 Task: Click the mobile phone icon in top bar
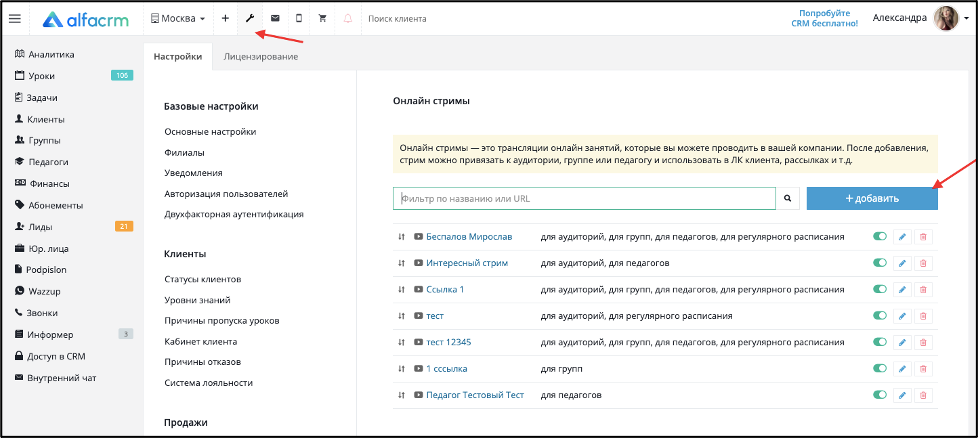tap(299, 18)
